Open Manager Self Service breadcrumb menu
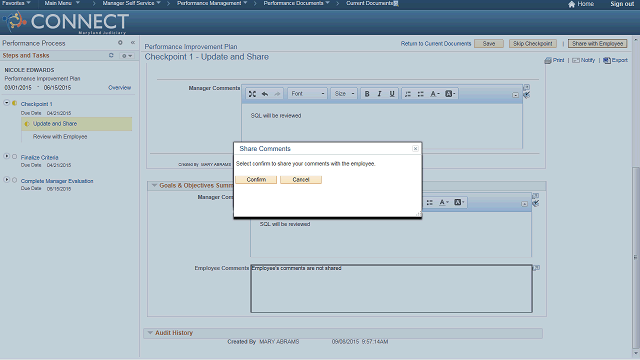Screen dimensions: 640x360 [131, 3]
